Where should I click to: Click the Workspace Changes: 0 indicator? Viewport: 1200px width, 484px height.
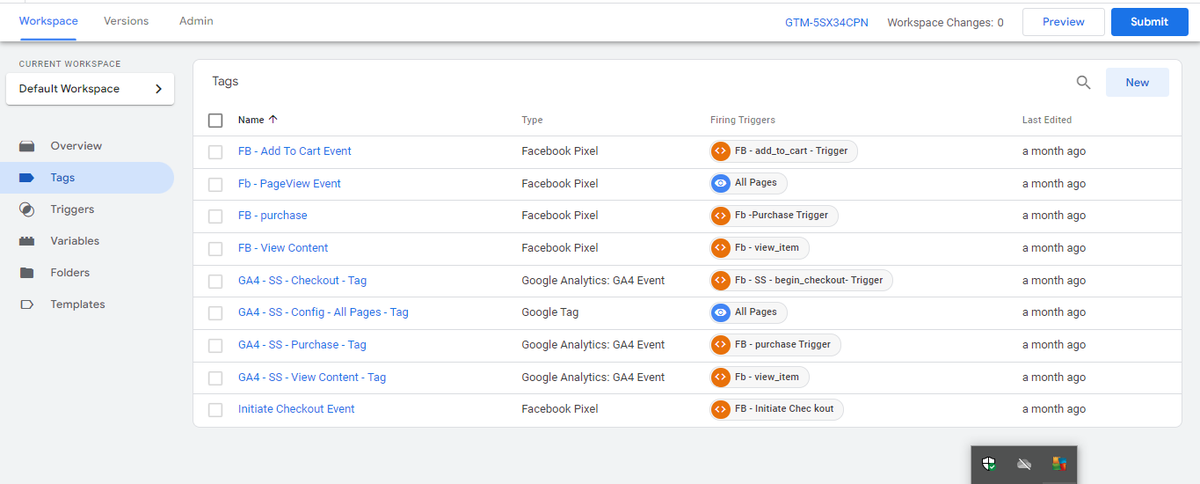945,22
